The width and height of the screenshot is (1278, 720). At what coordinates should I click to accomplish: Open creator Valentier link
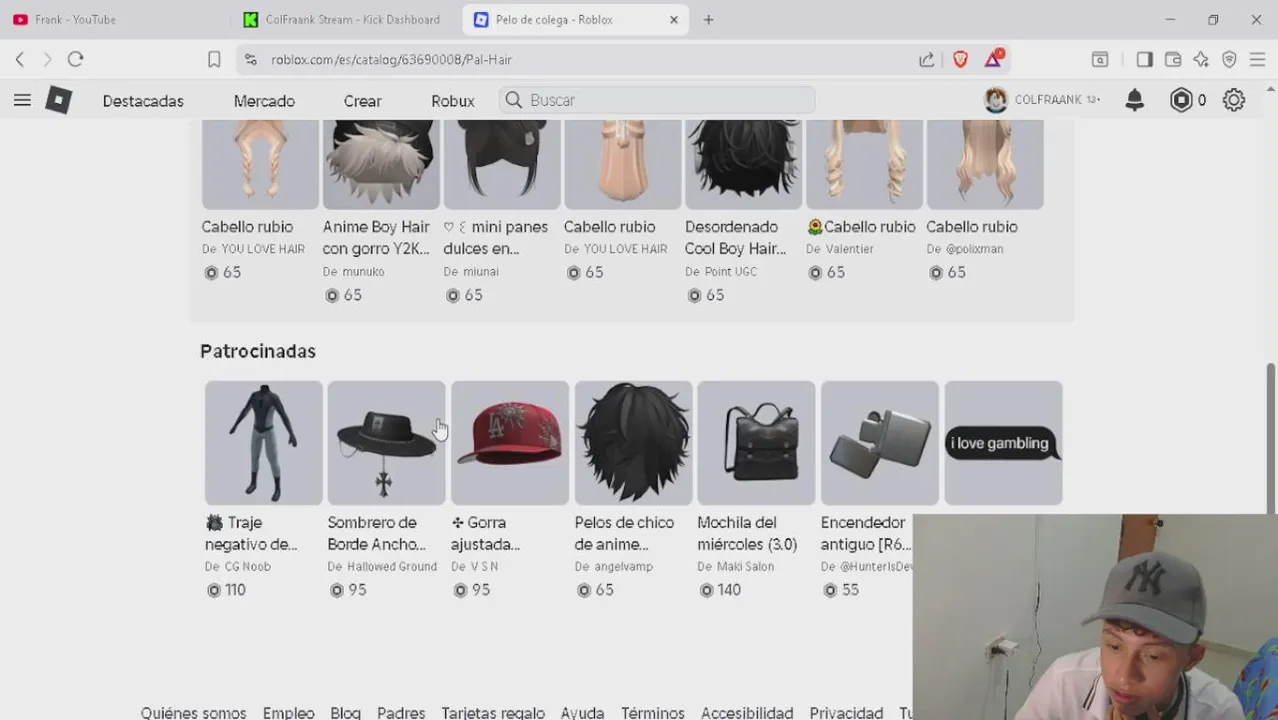[x=849, y=248]
